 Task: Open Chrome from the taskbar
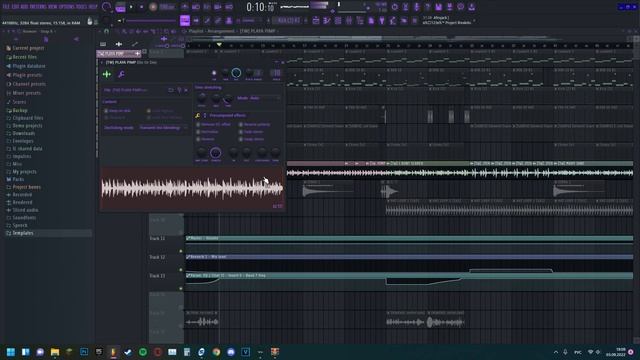[216, 352]
